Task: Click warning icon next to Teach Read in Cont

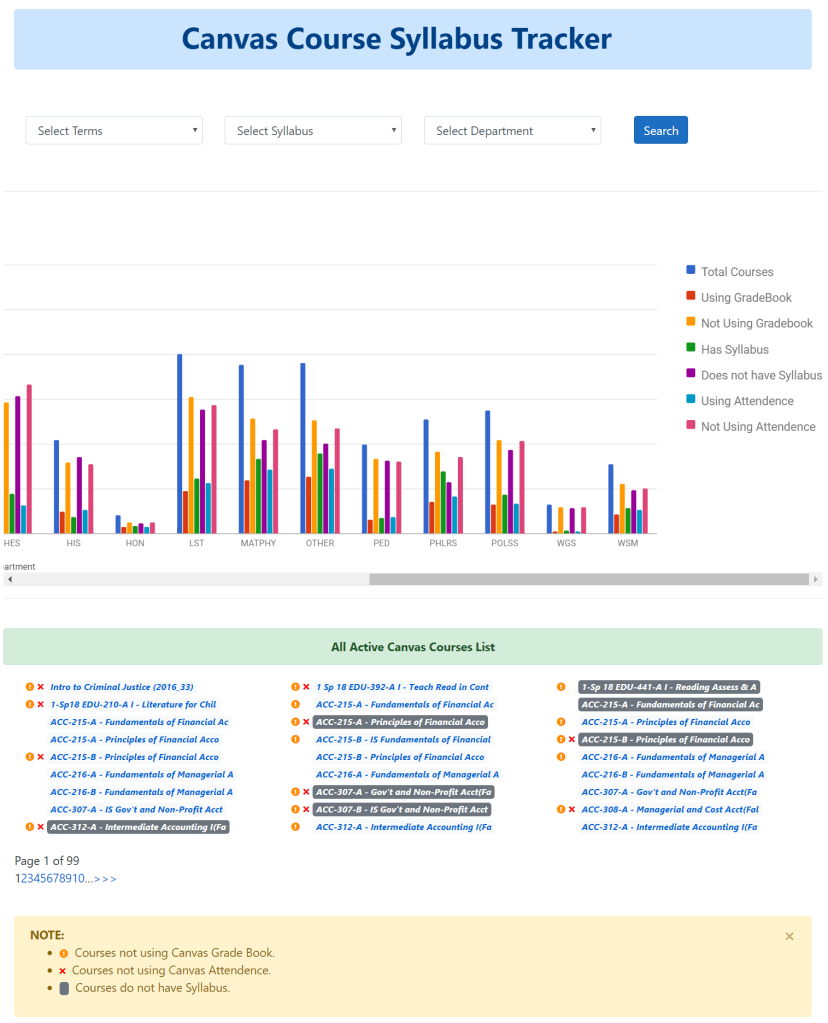Action: tap(295, 687)
